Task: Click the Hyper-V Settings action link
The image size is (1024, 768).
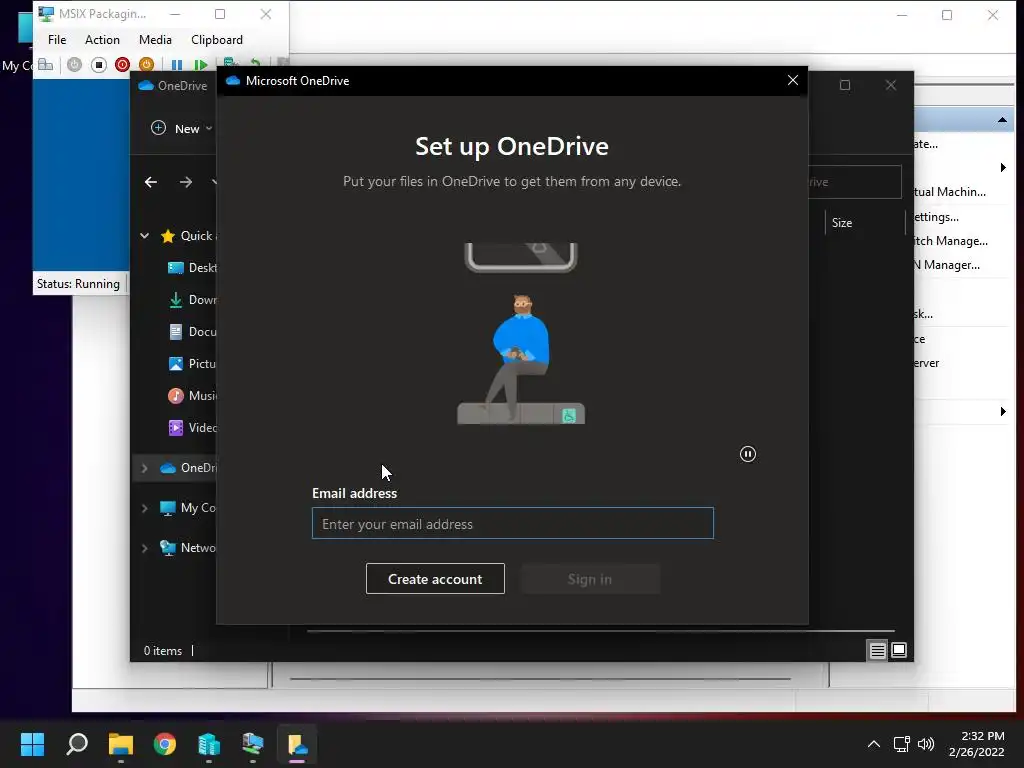Action: pyautogui.click(x=936, y=217)
